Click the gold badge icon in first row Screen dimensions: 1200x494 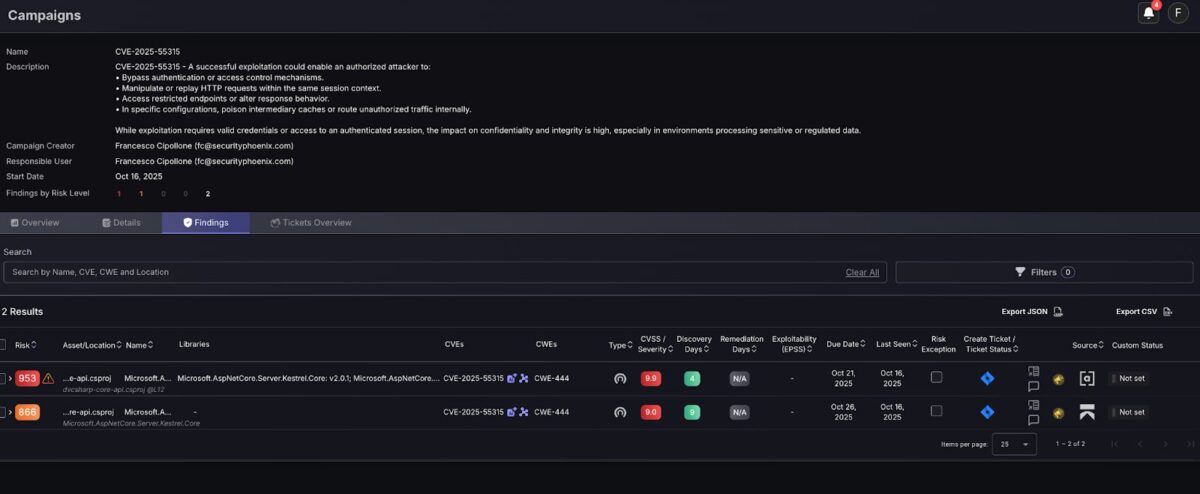point(1058,379)
